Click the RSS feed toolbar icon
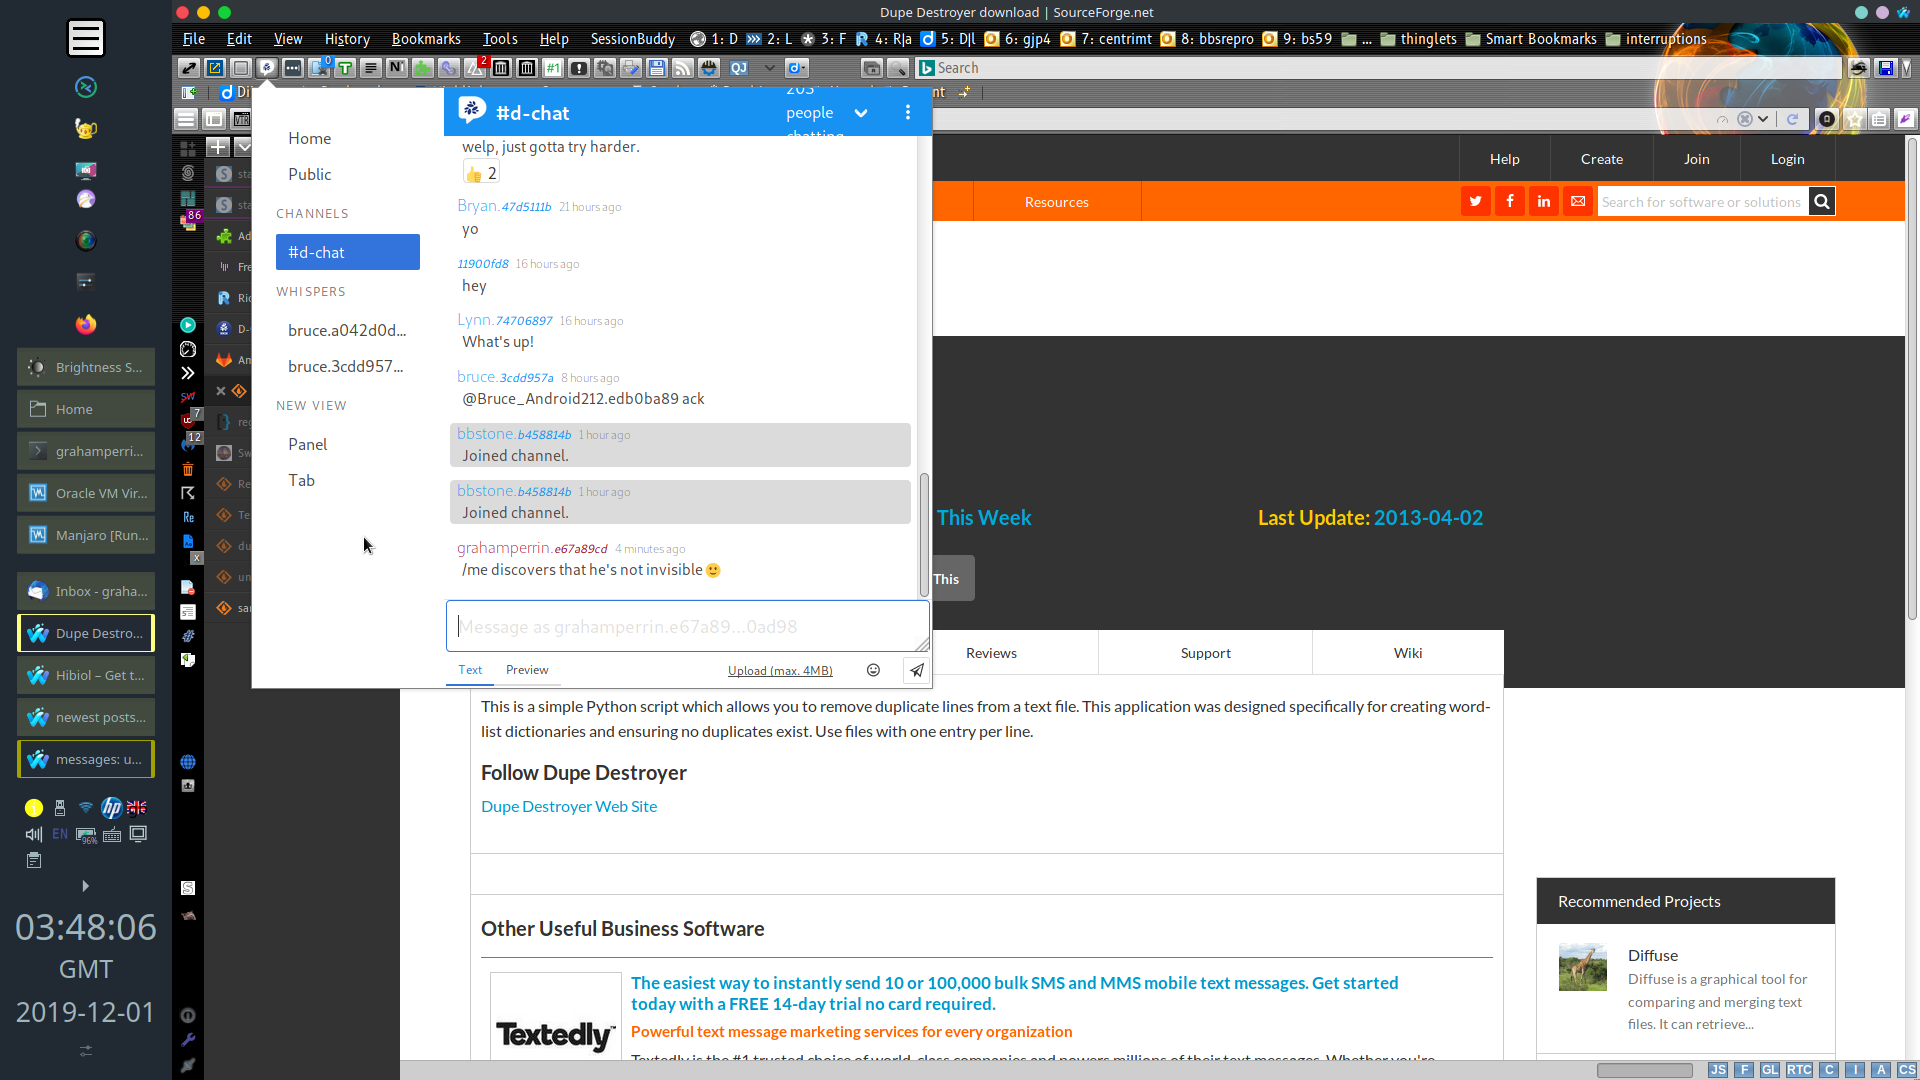 (x=683, y=68)
